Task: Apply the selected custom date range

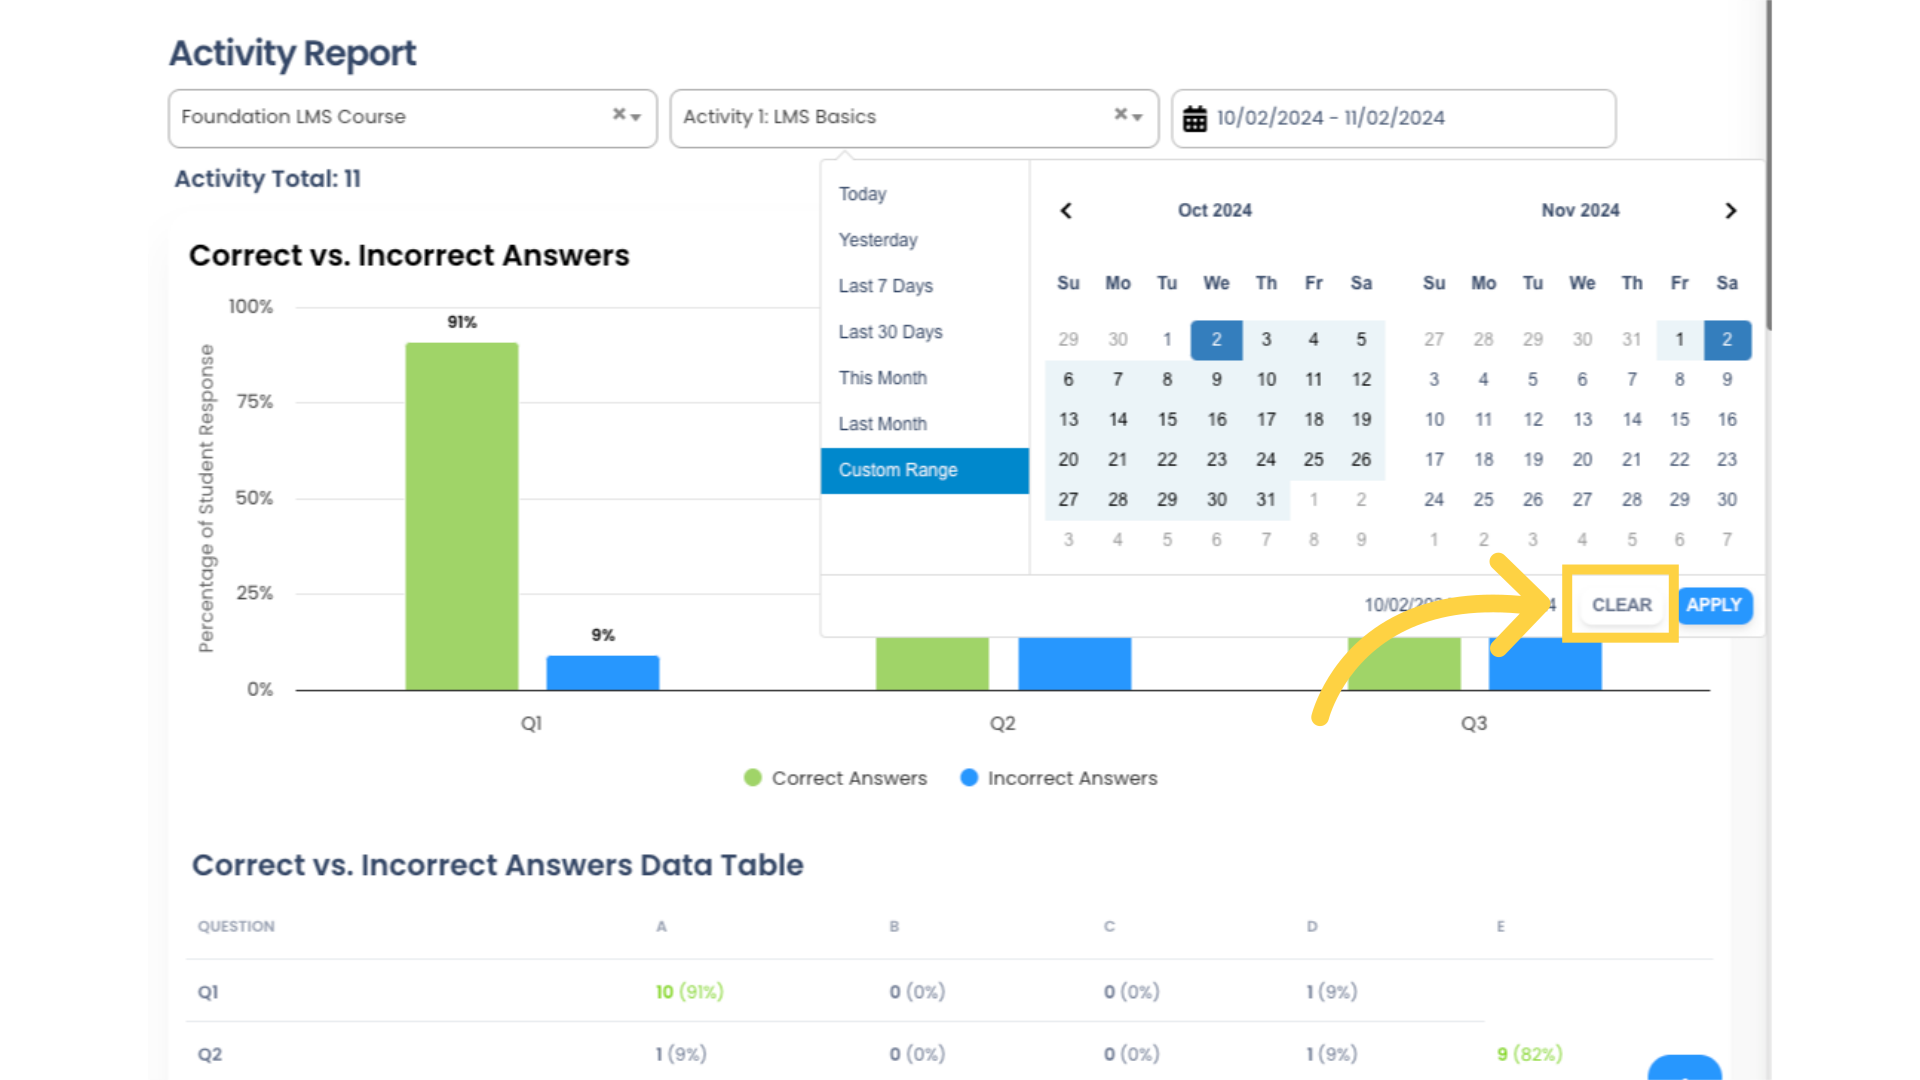Action: (x=1713, y=604)
